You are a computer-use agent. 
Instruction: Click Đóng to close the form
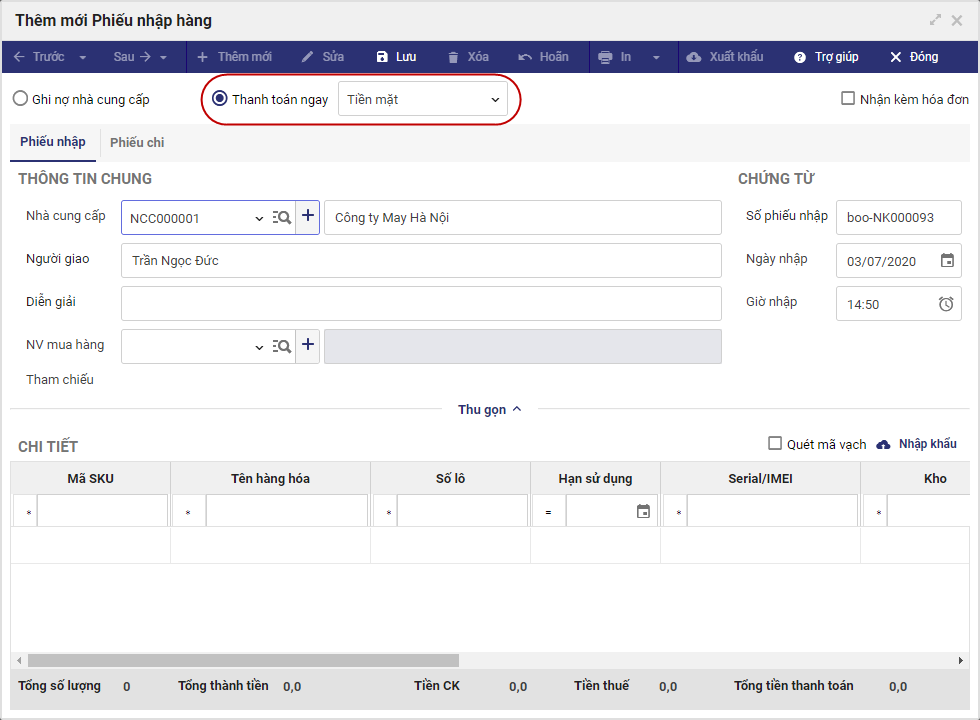pos(914,57)
